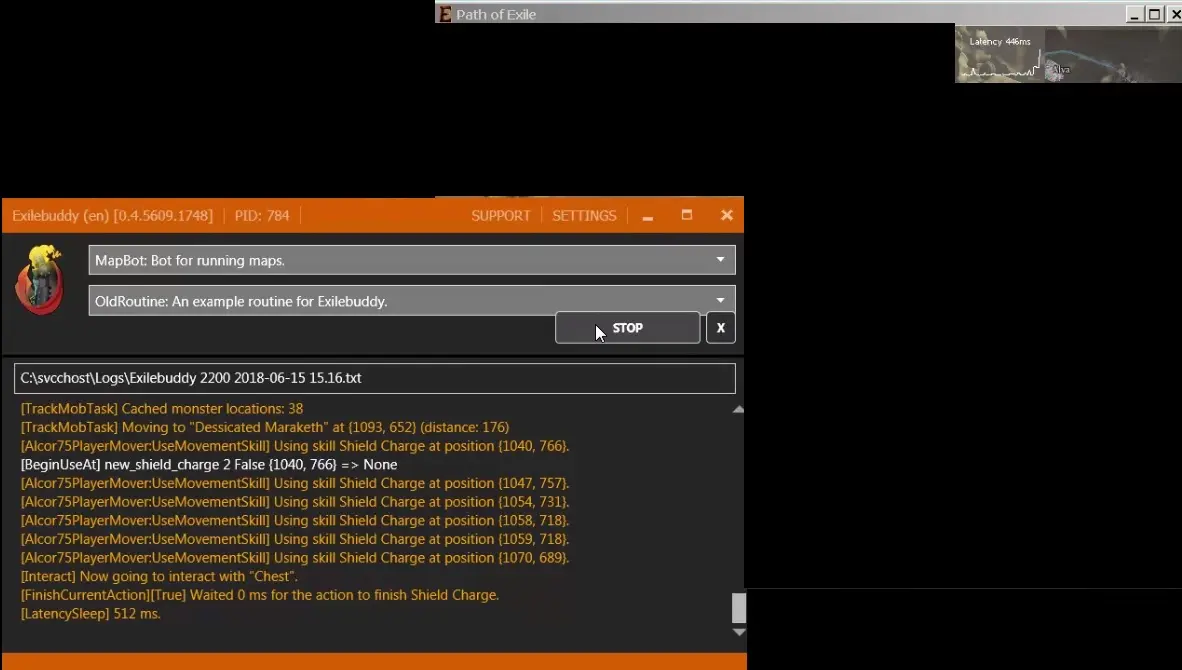1182x670 pixels.
Task: Select the "[BeginUseAt] new_shield_charge 2 False" line
Action: click(x=209, y=465)
